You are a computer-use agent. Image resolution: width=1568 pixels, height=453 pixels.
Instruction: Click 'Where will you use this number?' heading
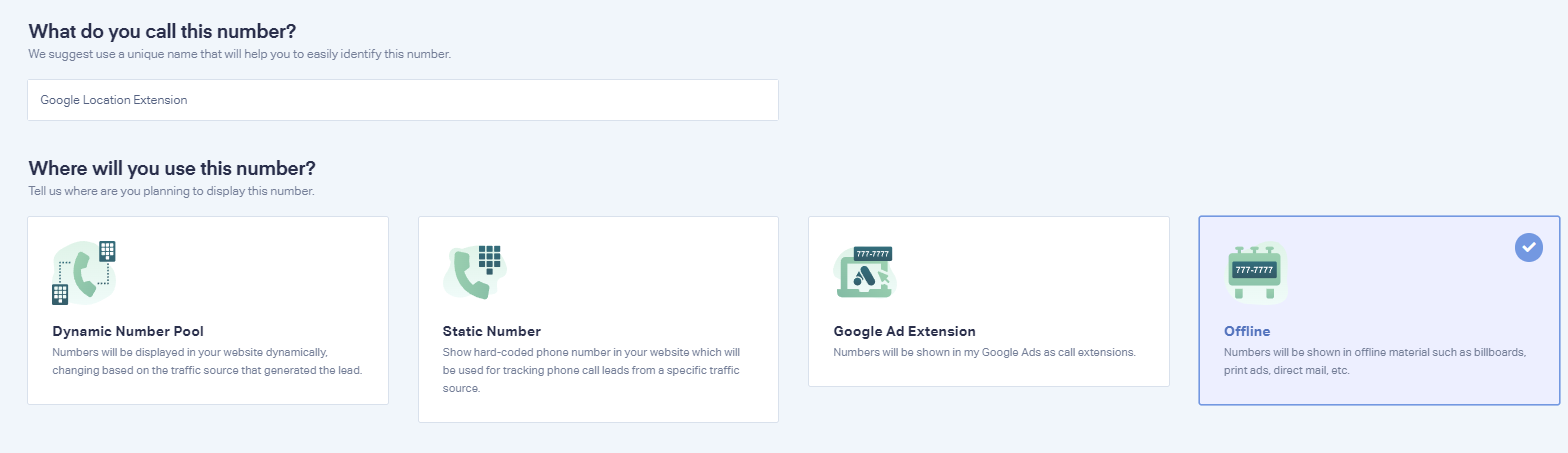point(172,168)
